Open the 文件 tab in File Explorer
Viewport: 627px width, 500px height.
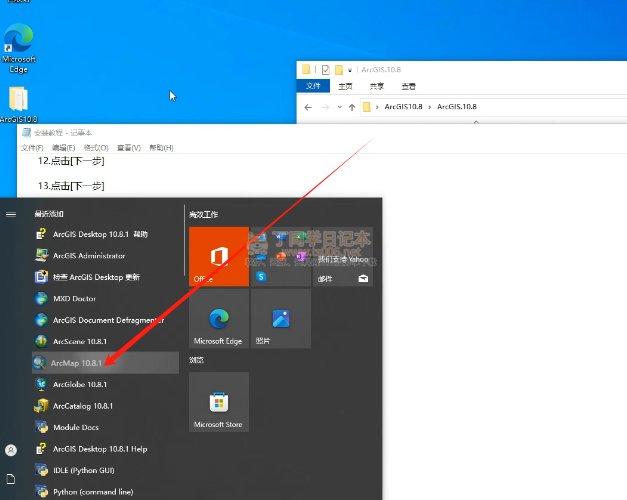pos(313,87)
